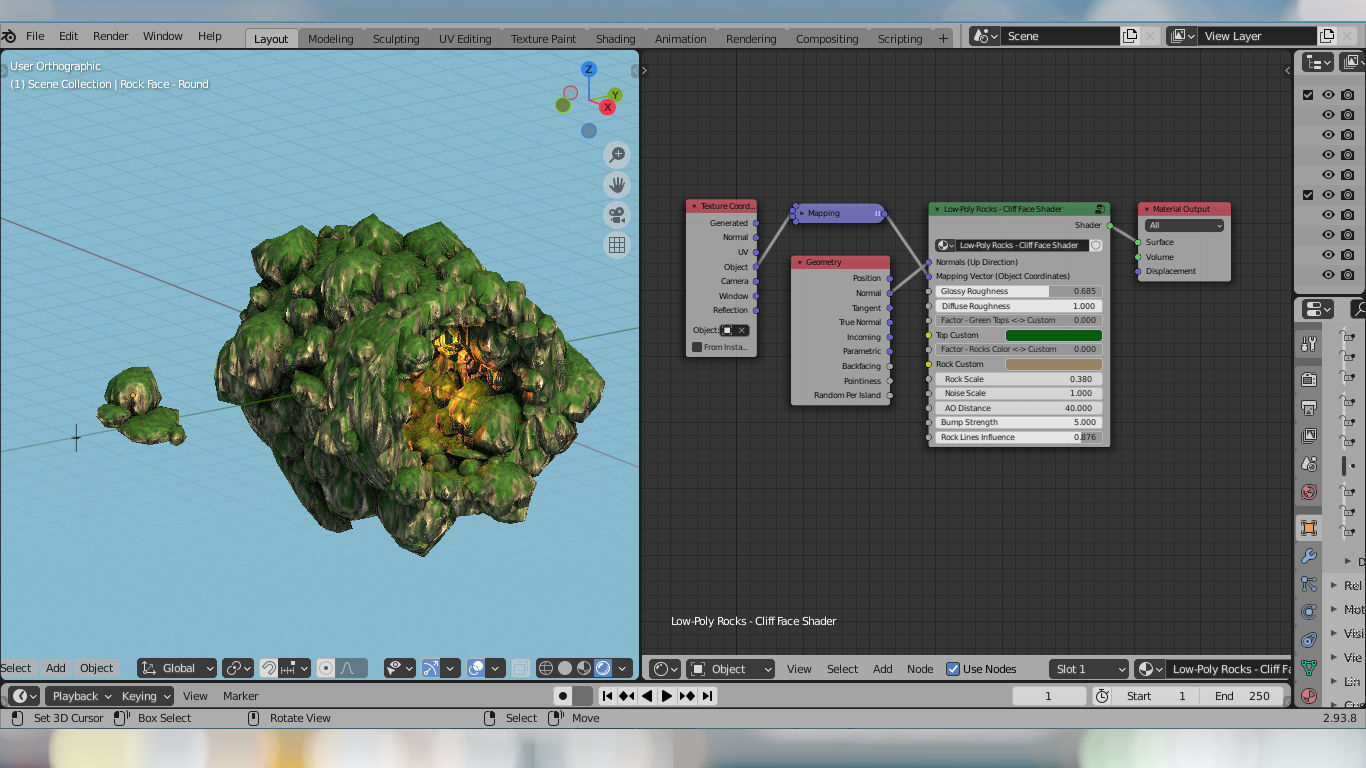Click the Glossy Roughness slider

1019,291
